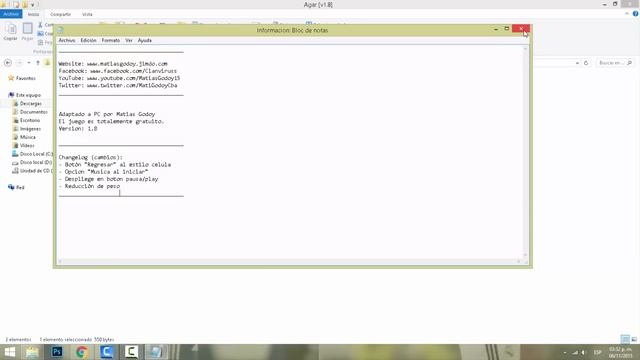Click the blue Camtasia taskbar icon

coord(107,352)
